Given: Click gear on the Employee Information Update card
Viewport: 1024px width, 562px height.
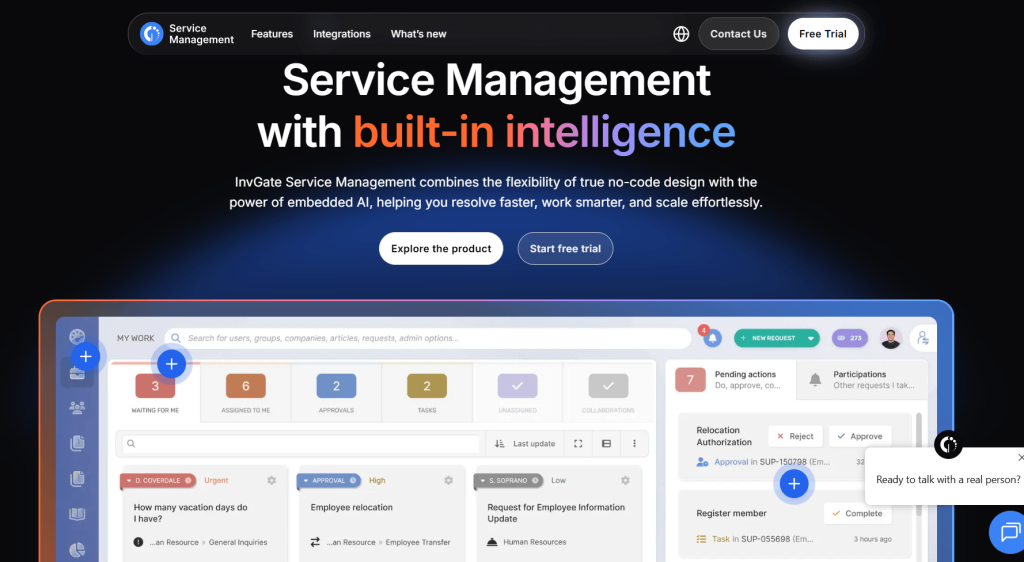Looking at the screenshot, I should click(625, 480).
